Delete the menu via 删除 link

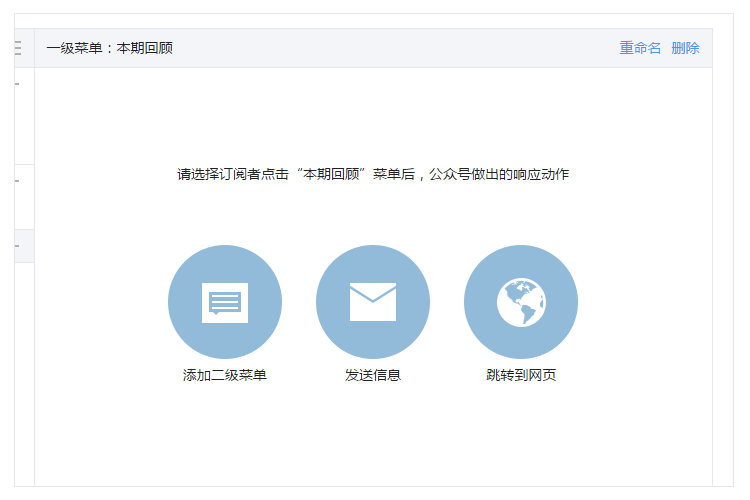click(x=685, y=48)
